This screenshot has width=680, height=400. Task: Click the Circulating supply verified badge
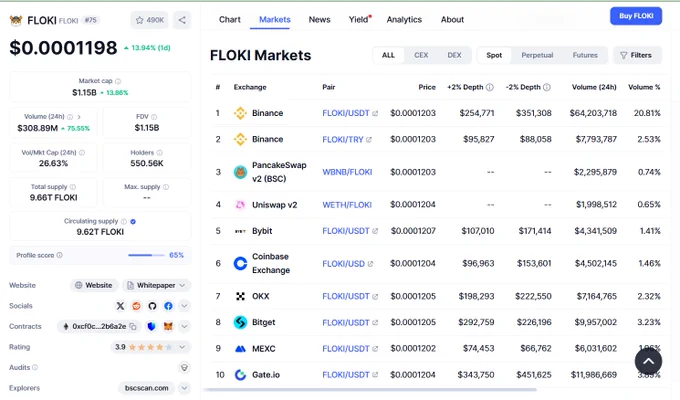[133, 222]
